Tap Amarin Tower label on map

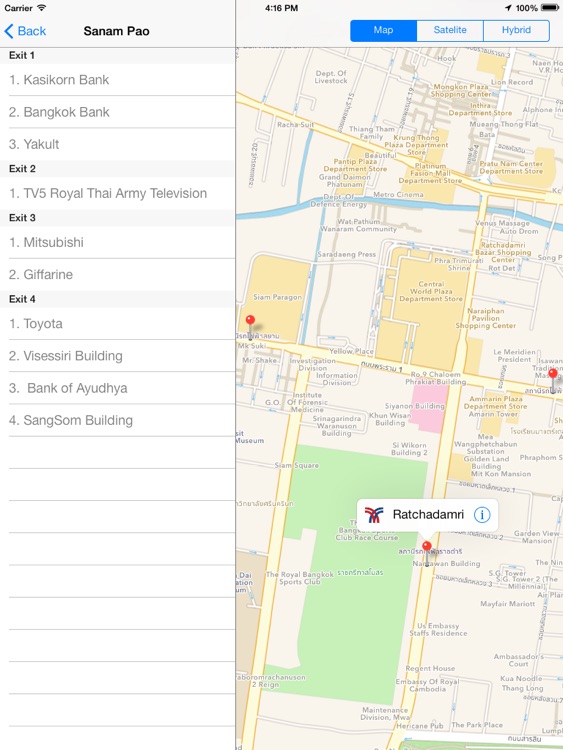pos(493,414)
